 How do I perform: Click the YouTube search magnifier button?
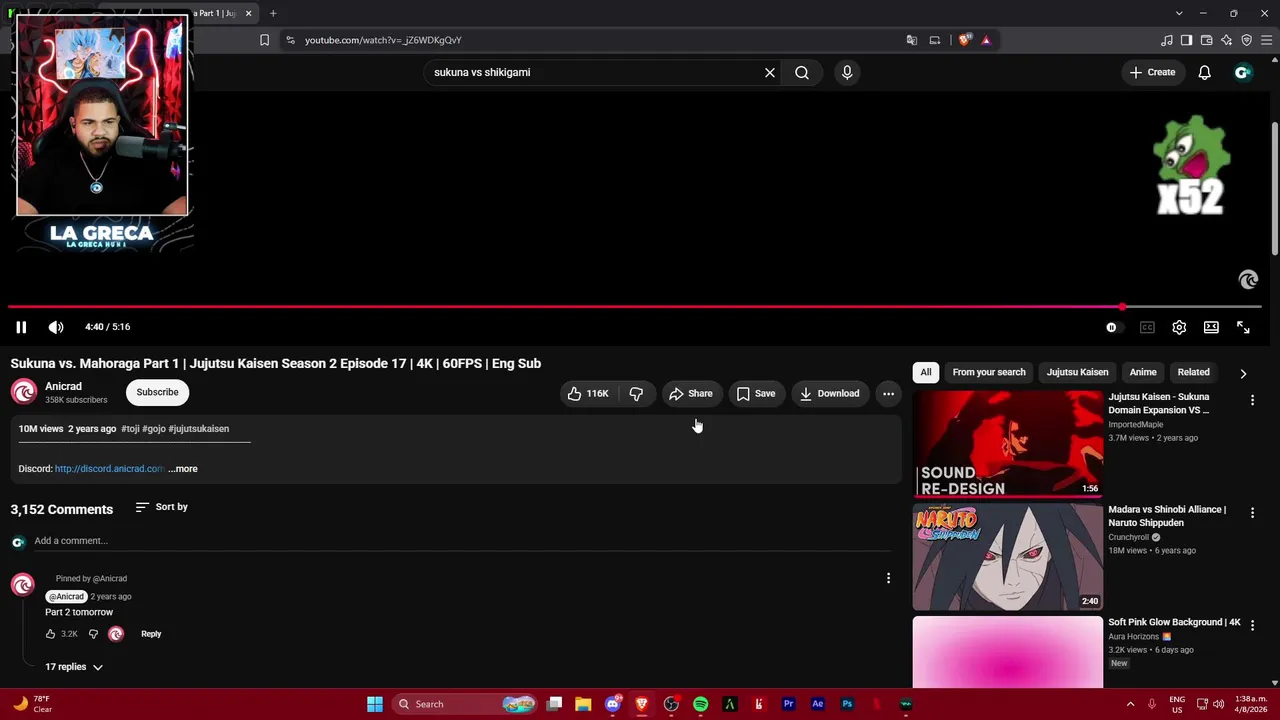point(802,72)
